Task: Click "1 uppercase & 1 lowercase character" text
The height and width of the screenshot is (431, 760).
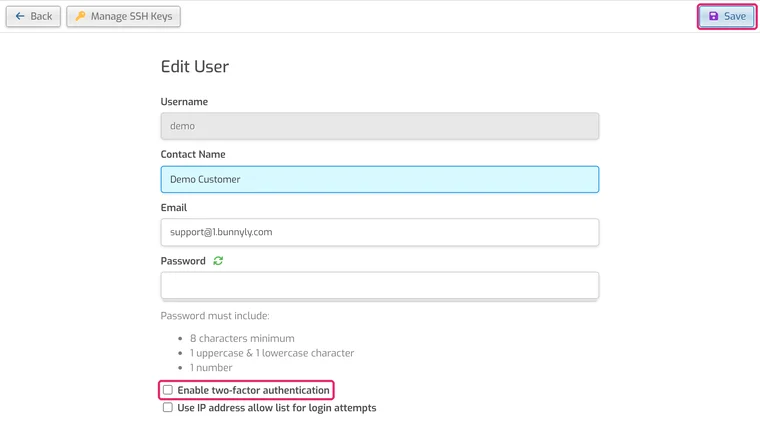Action: (272, 353)
